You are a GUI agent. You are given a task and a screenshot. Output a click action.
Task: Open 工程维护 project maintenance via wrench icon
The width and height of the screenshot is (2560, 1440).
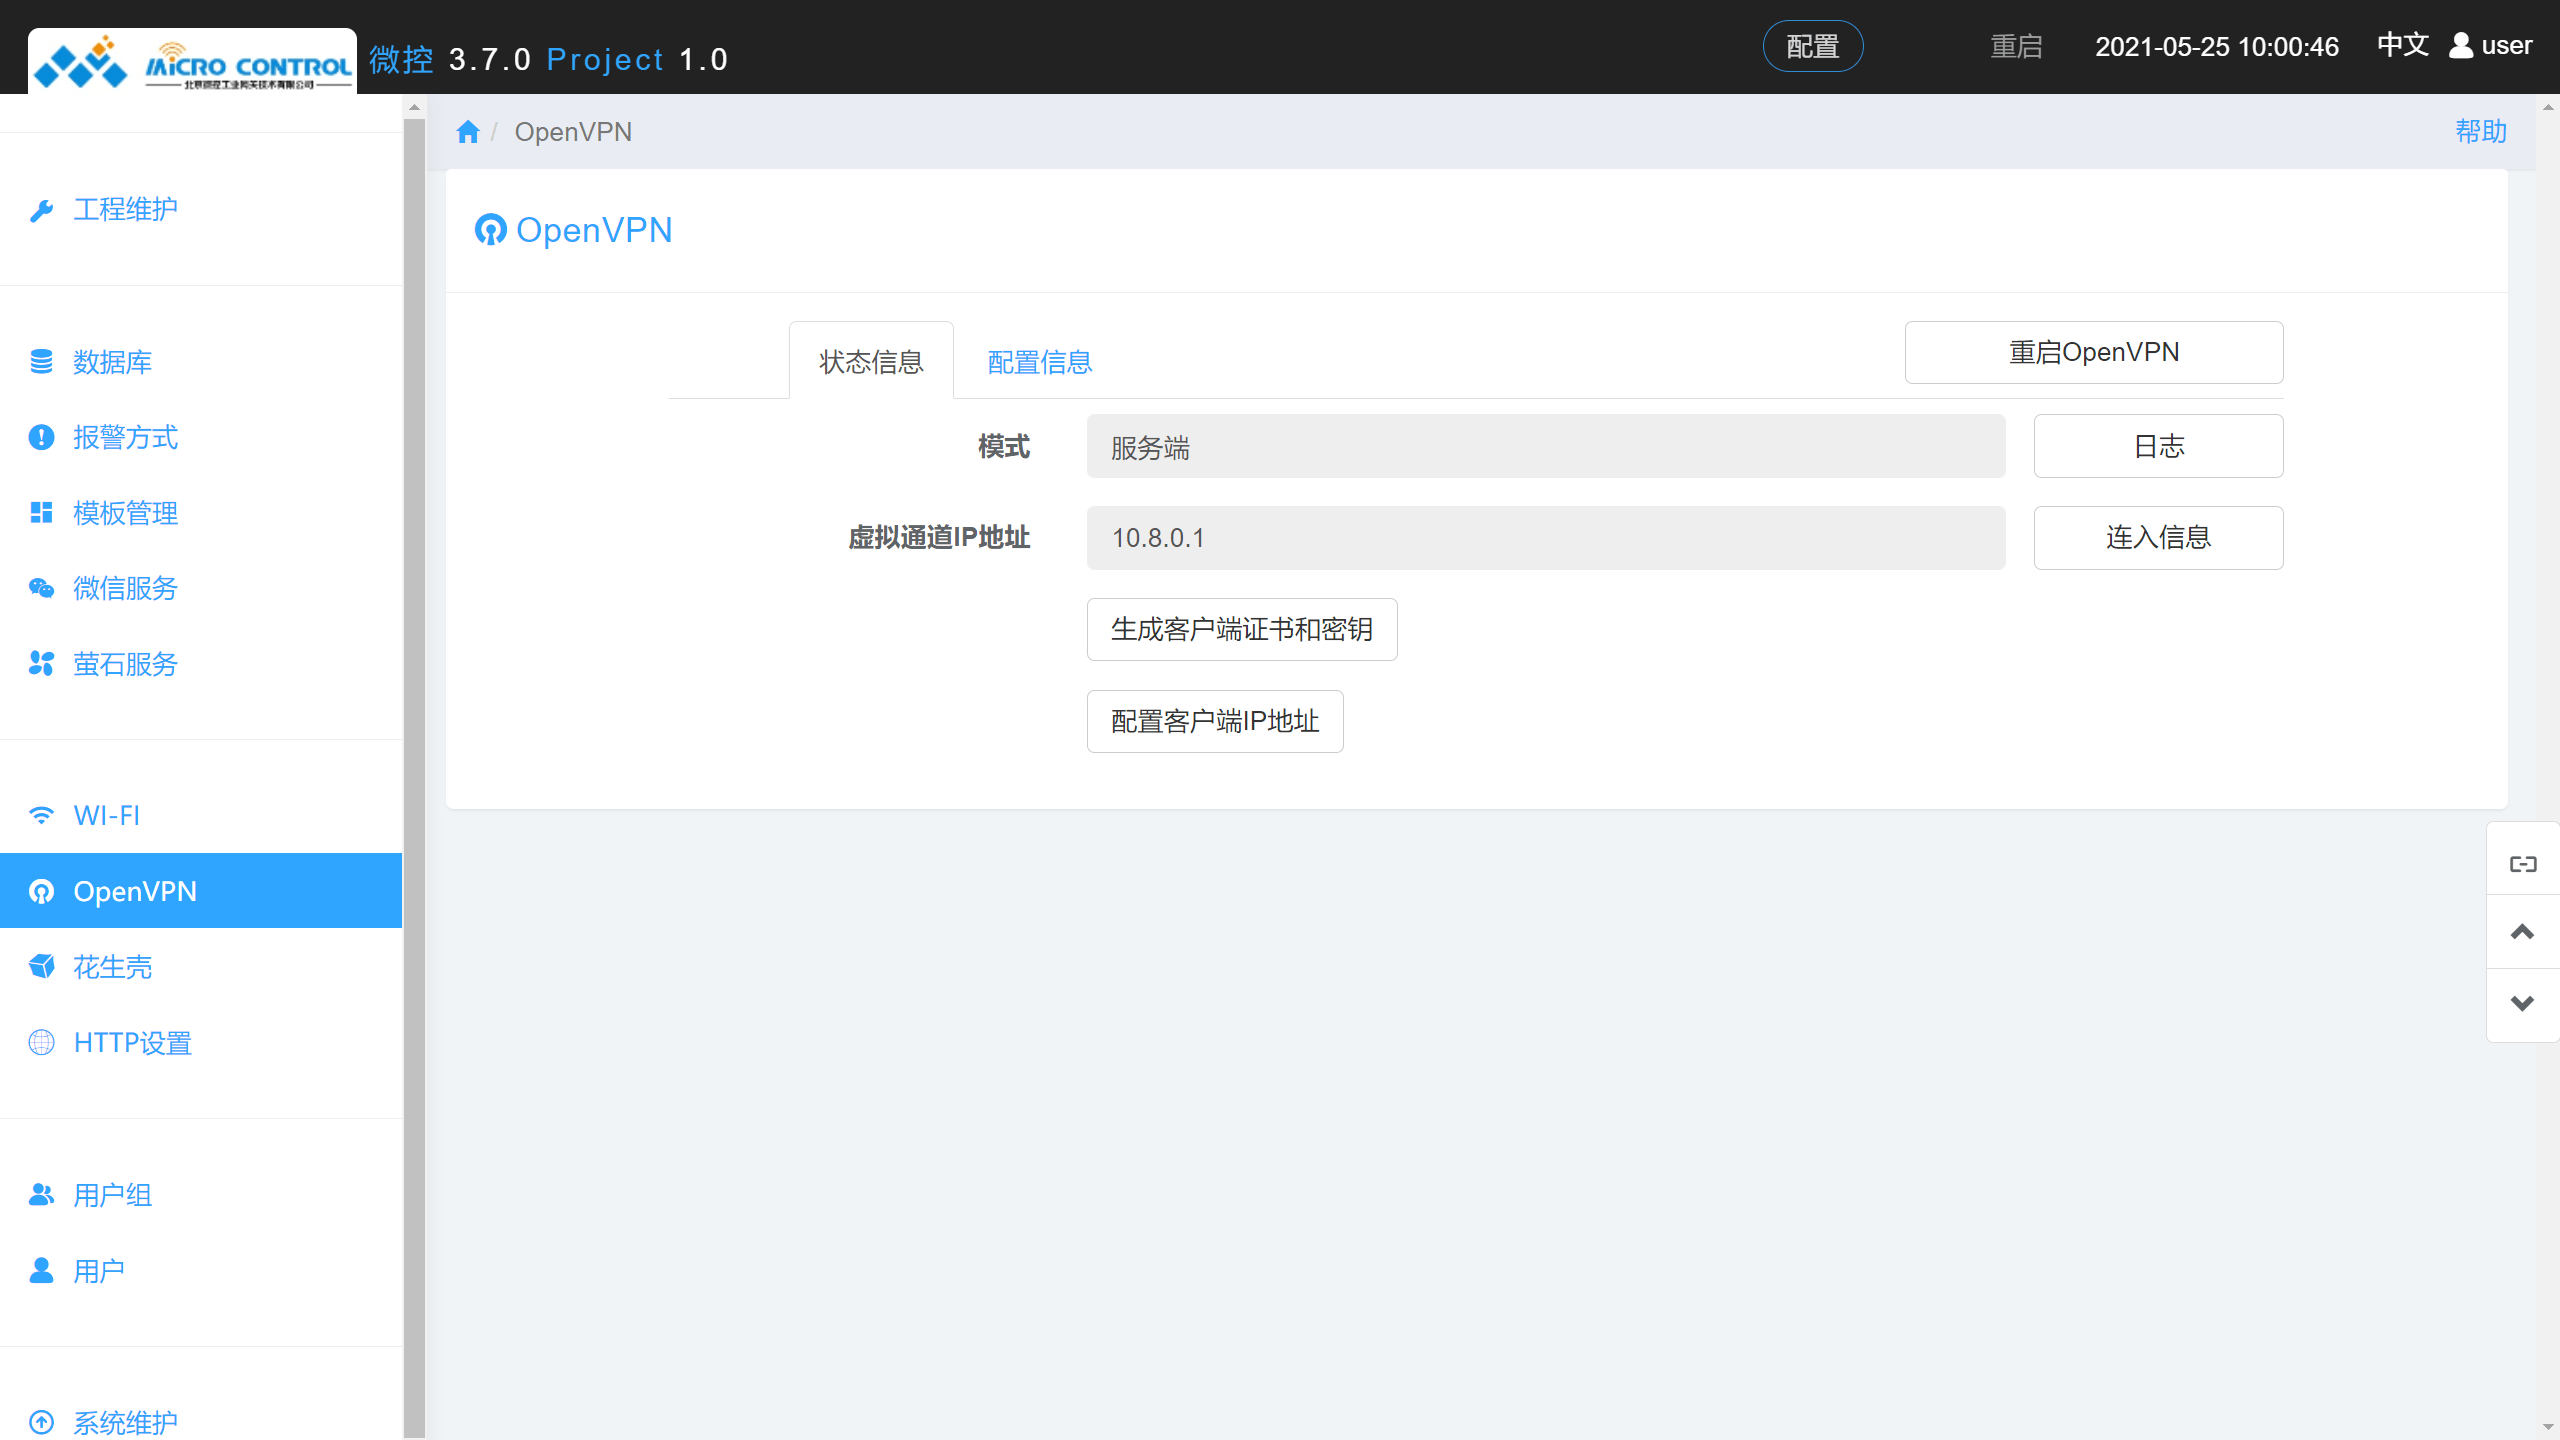pyautogui.click(x=41, y=208)
